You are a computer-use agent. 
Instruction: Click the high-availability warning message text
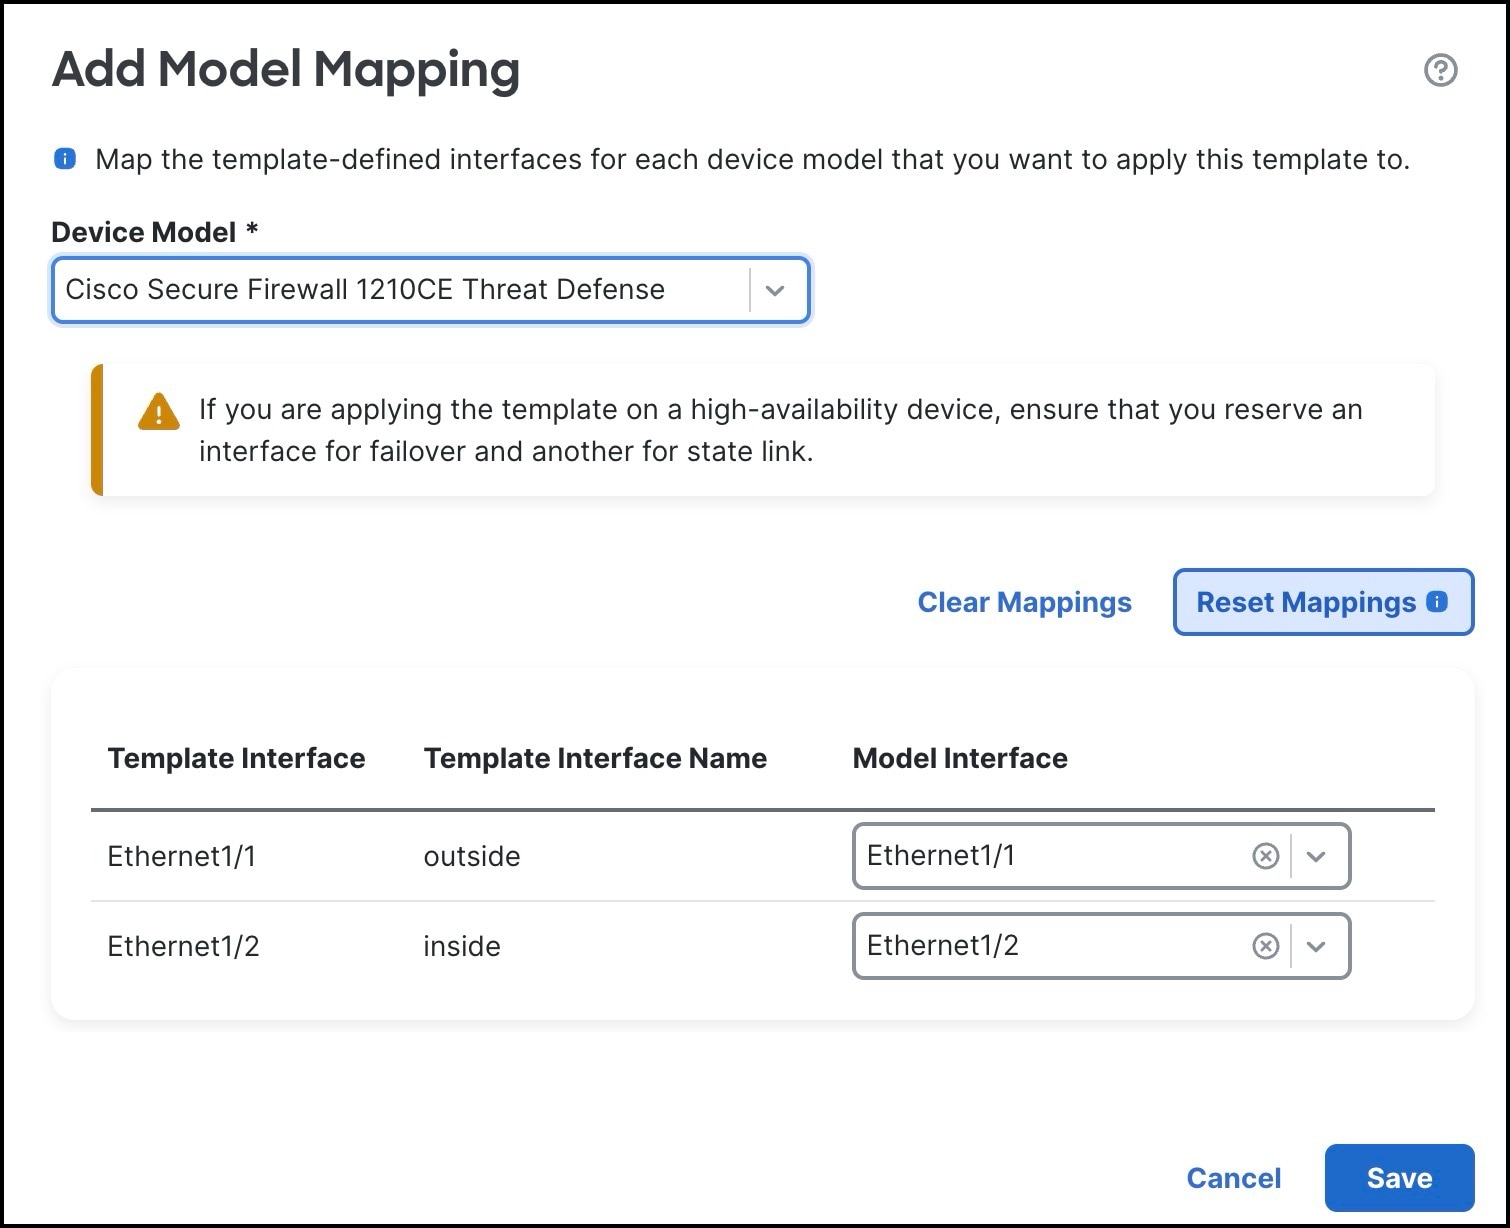click(x=780, y=430)
